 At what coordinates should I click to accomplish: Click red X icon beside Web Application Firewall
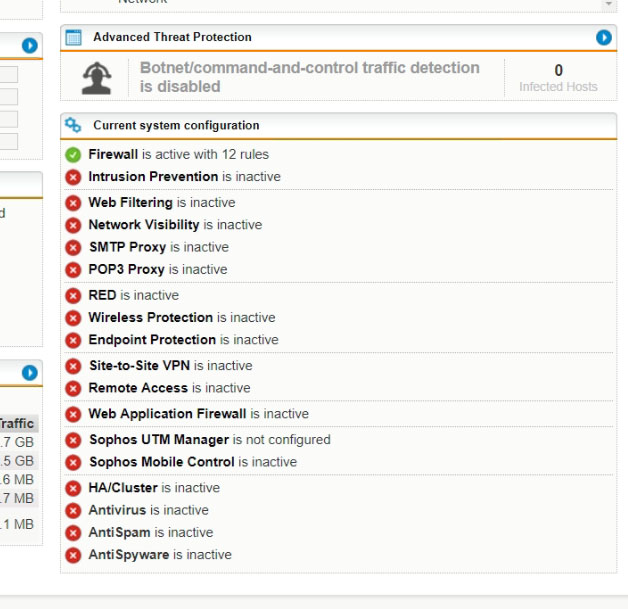[x=73, y=414]
